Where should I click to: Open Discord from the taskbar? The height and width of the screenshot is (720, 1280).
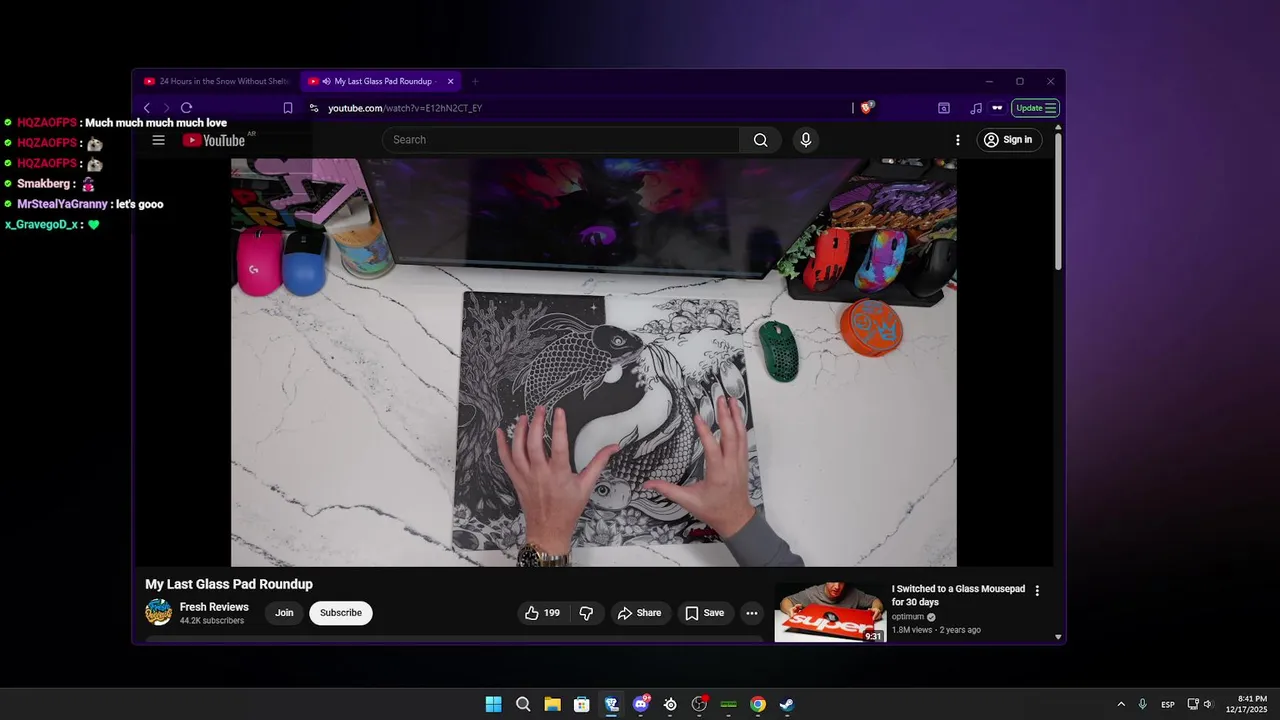(x=641, y=704)
